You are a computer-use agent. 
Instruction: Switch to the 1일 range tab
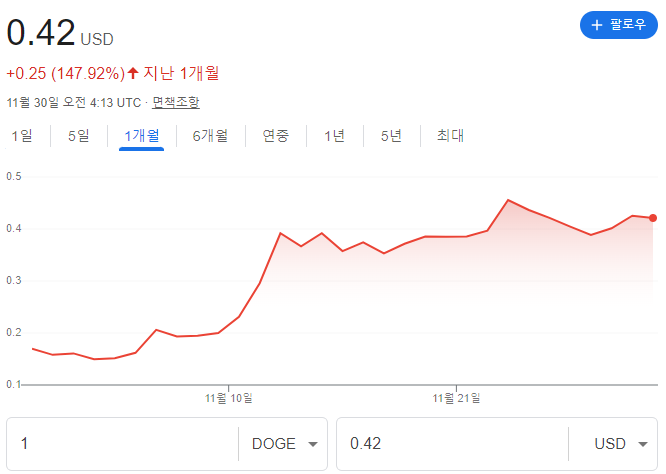click(22, 136)
